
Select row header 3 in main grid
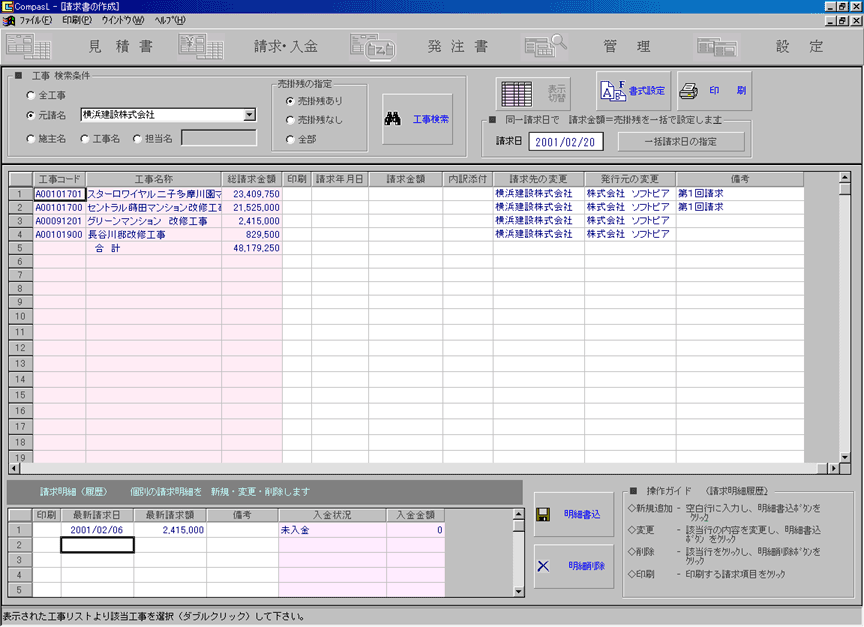[20, 221]
